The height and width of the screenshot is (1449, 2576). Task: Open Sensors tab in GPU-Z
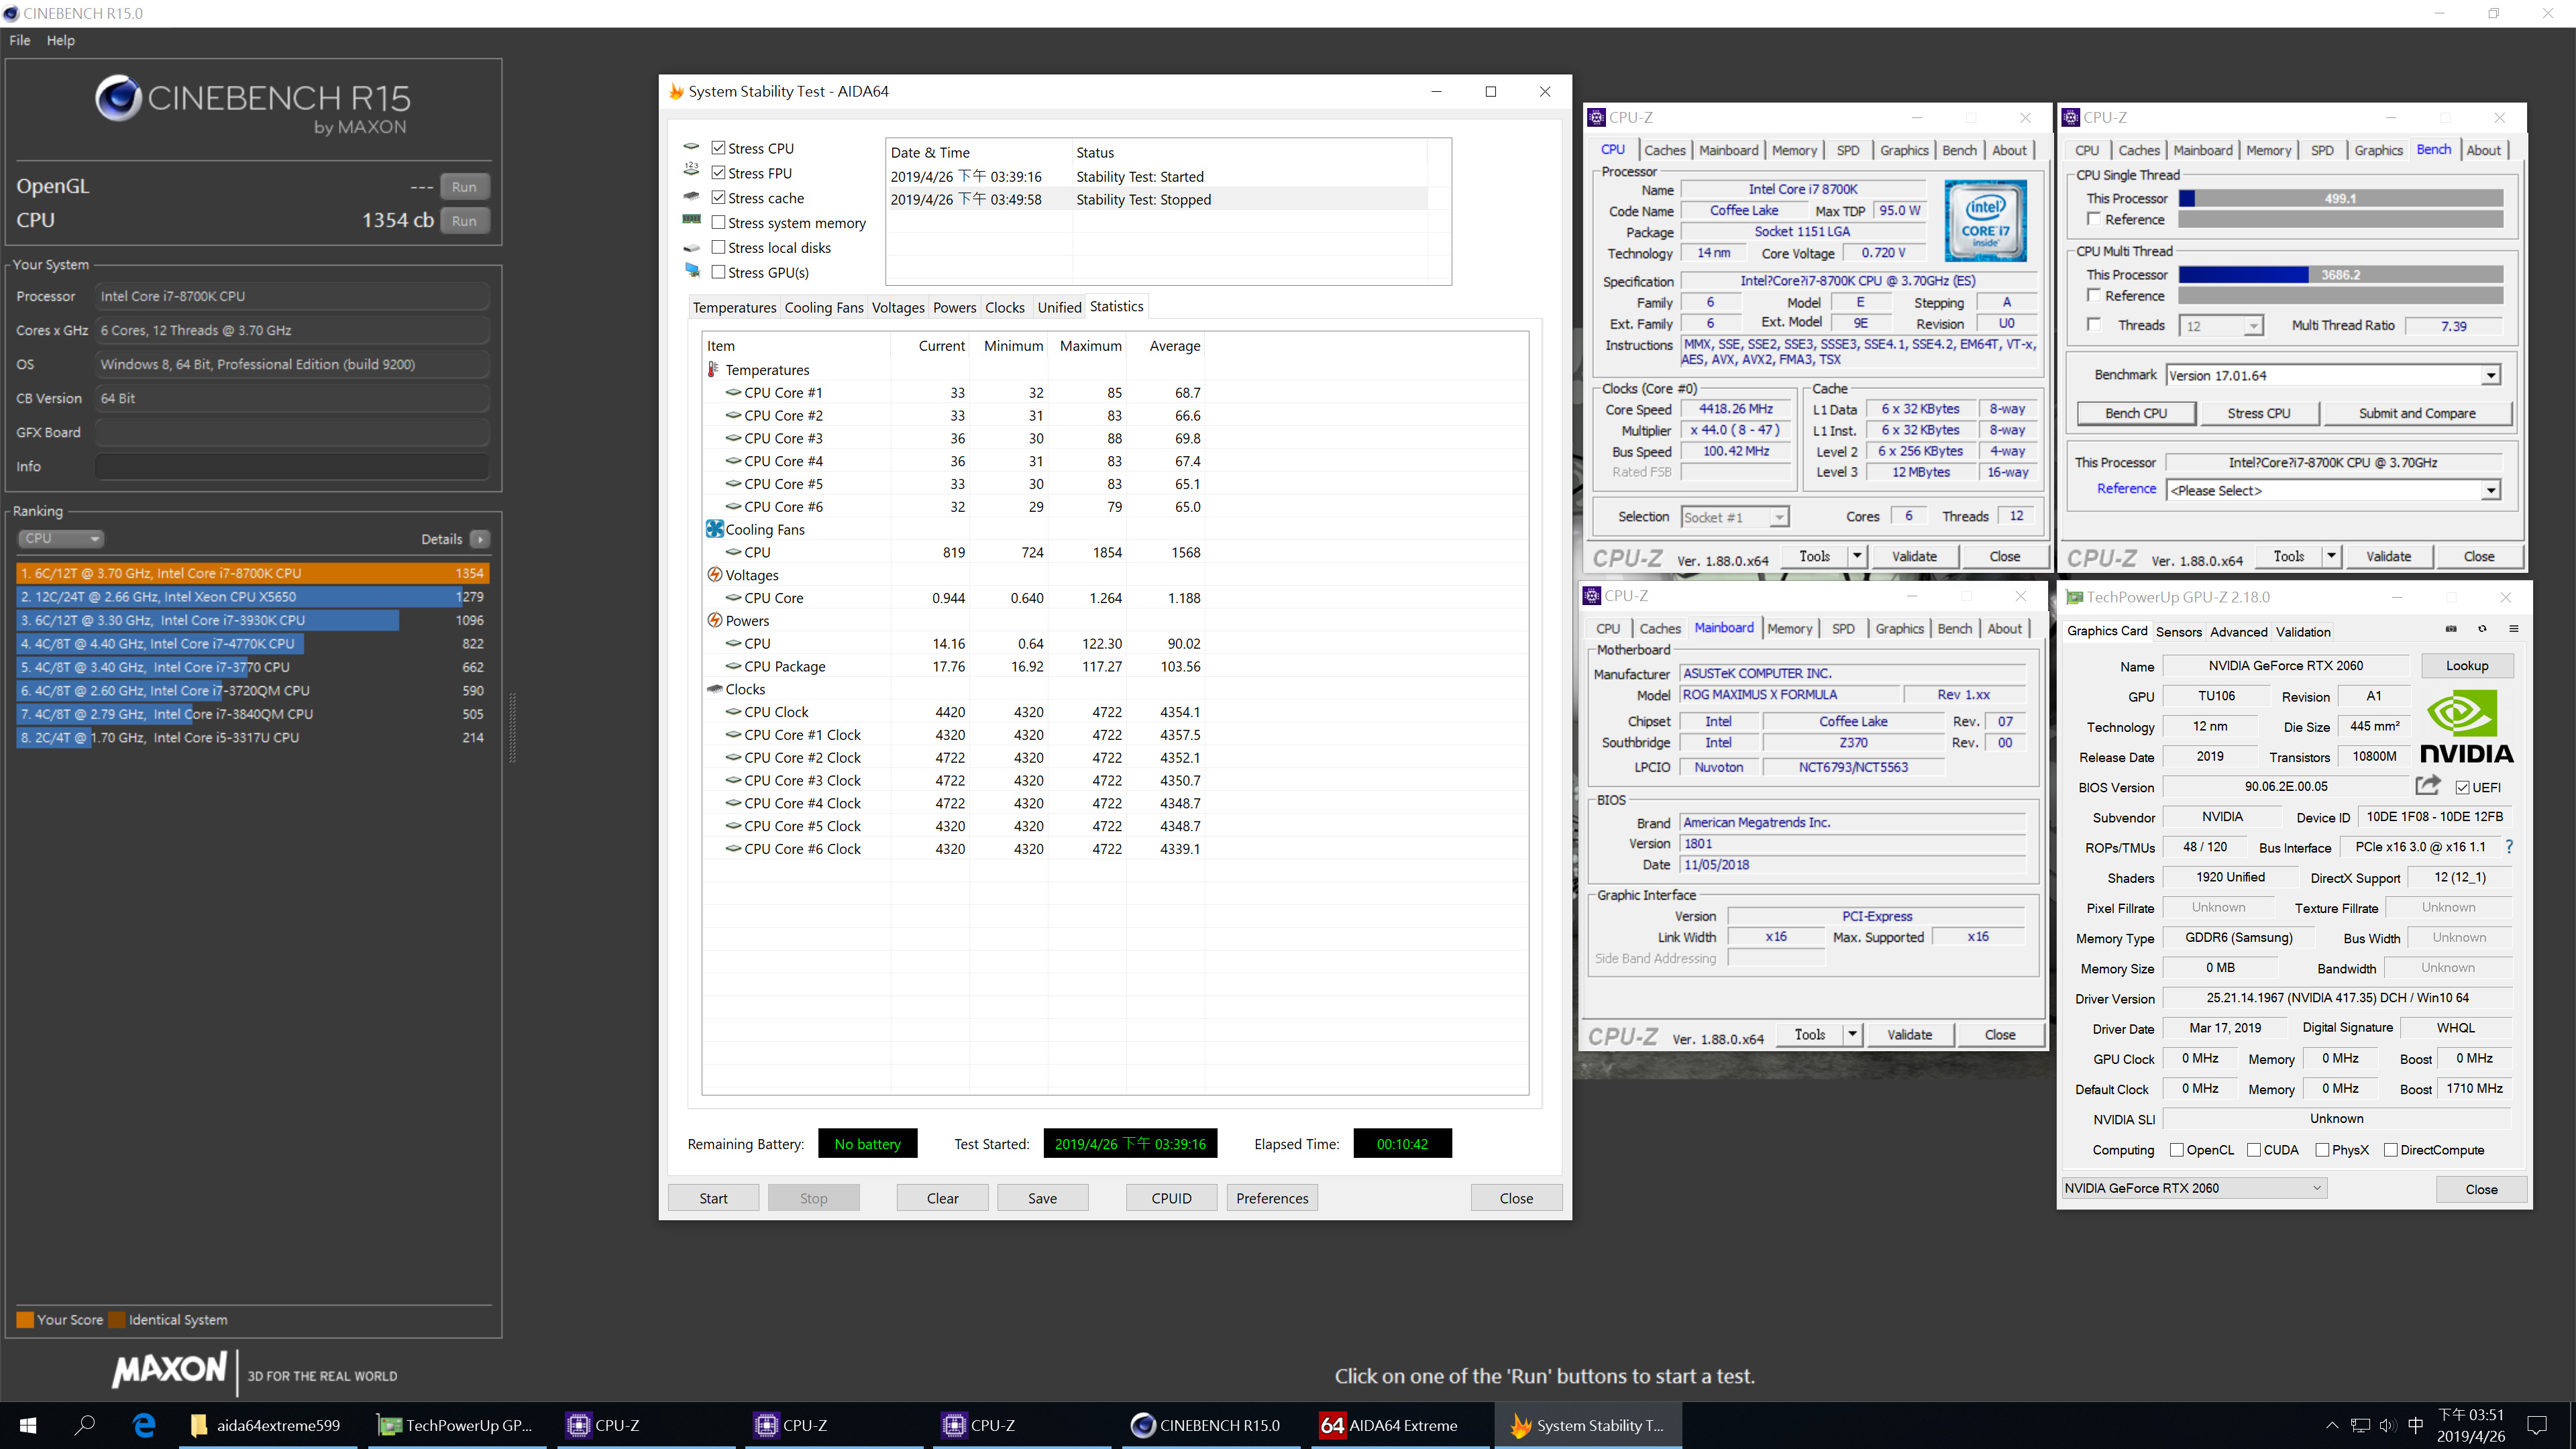pyautogui.click(x=2178, y=631)
